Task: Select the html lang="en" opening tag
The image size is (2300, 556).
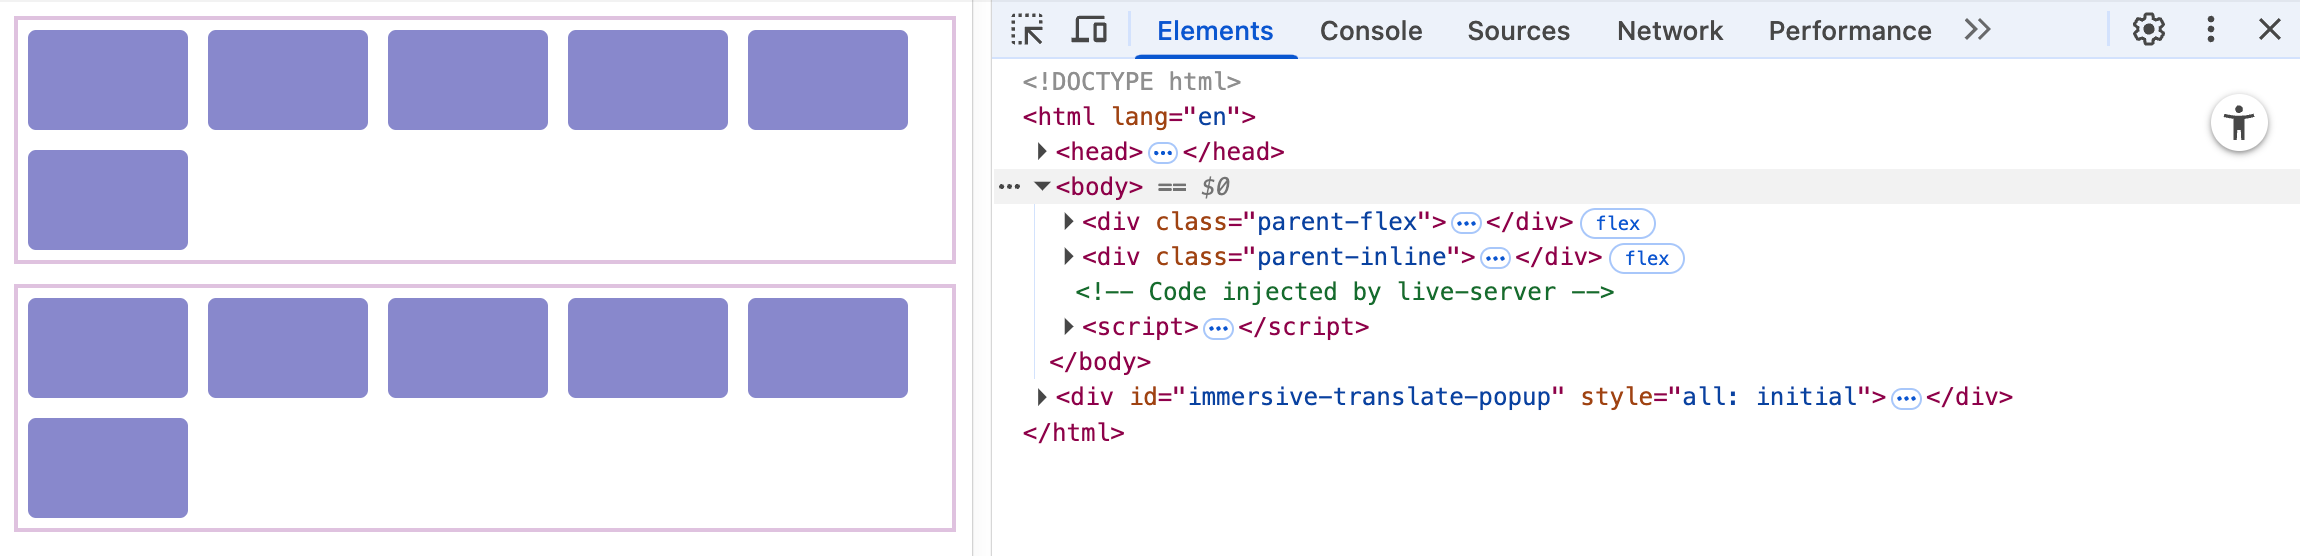Action: [x=1139, y=116]
